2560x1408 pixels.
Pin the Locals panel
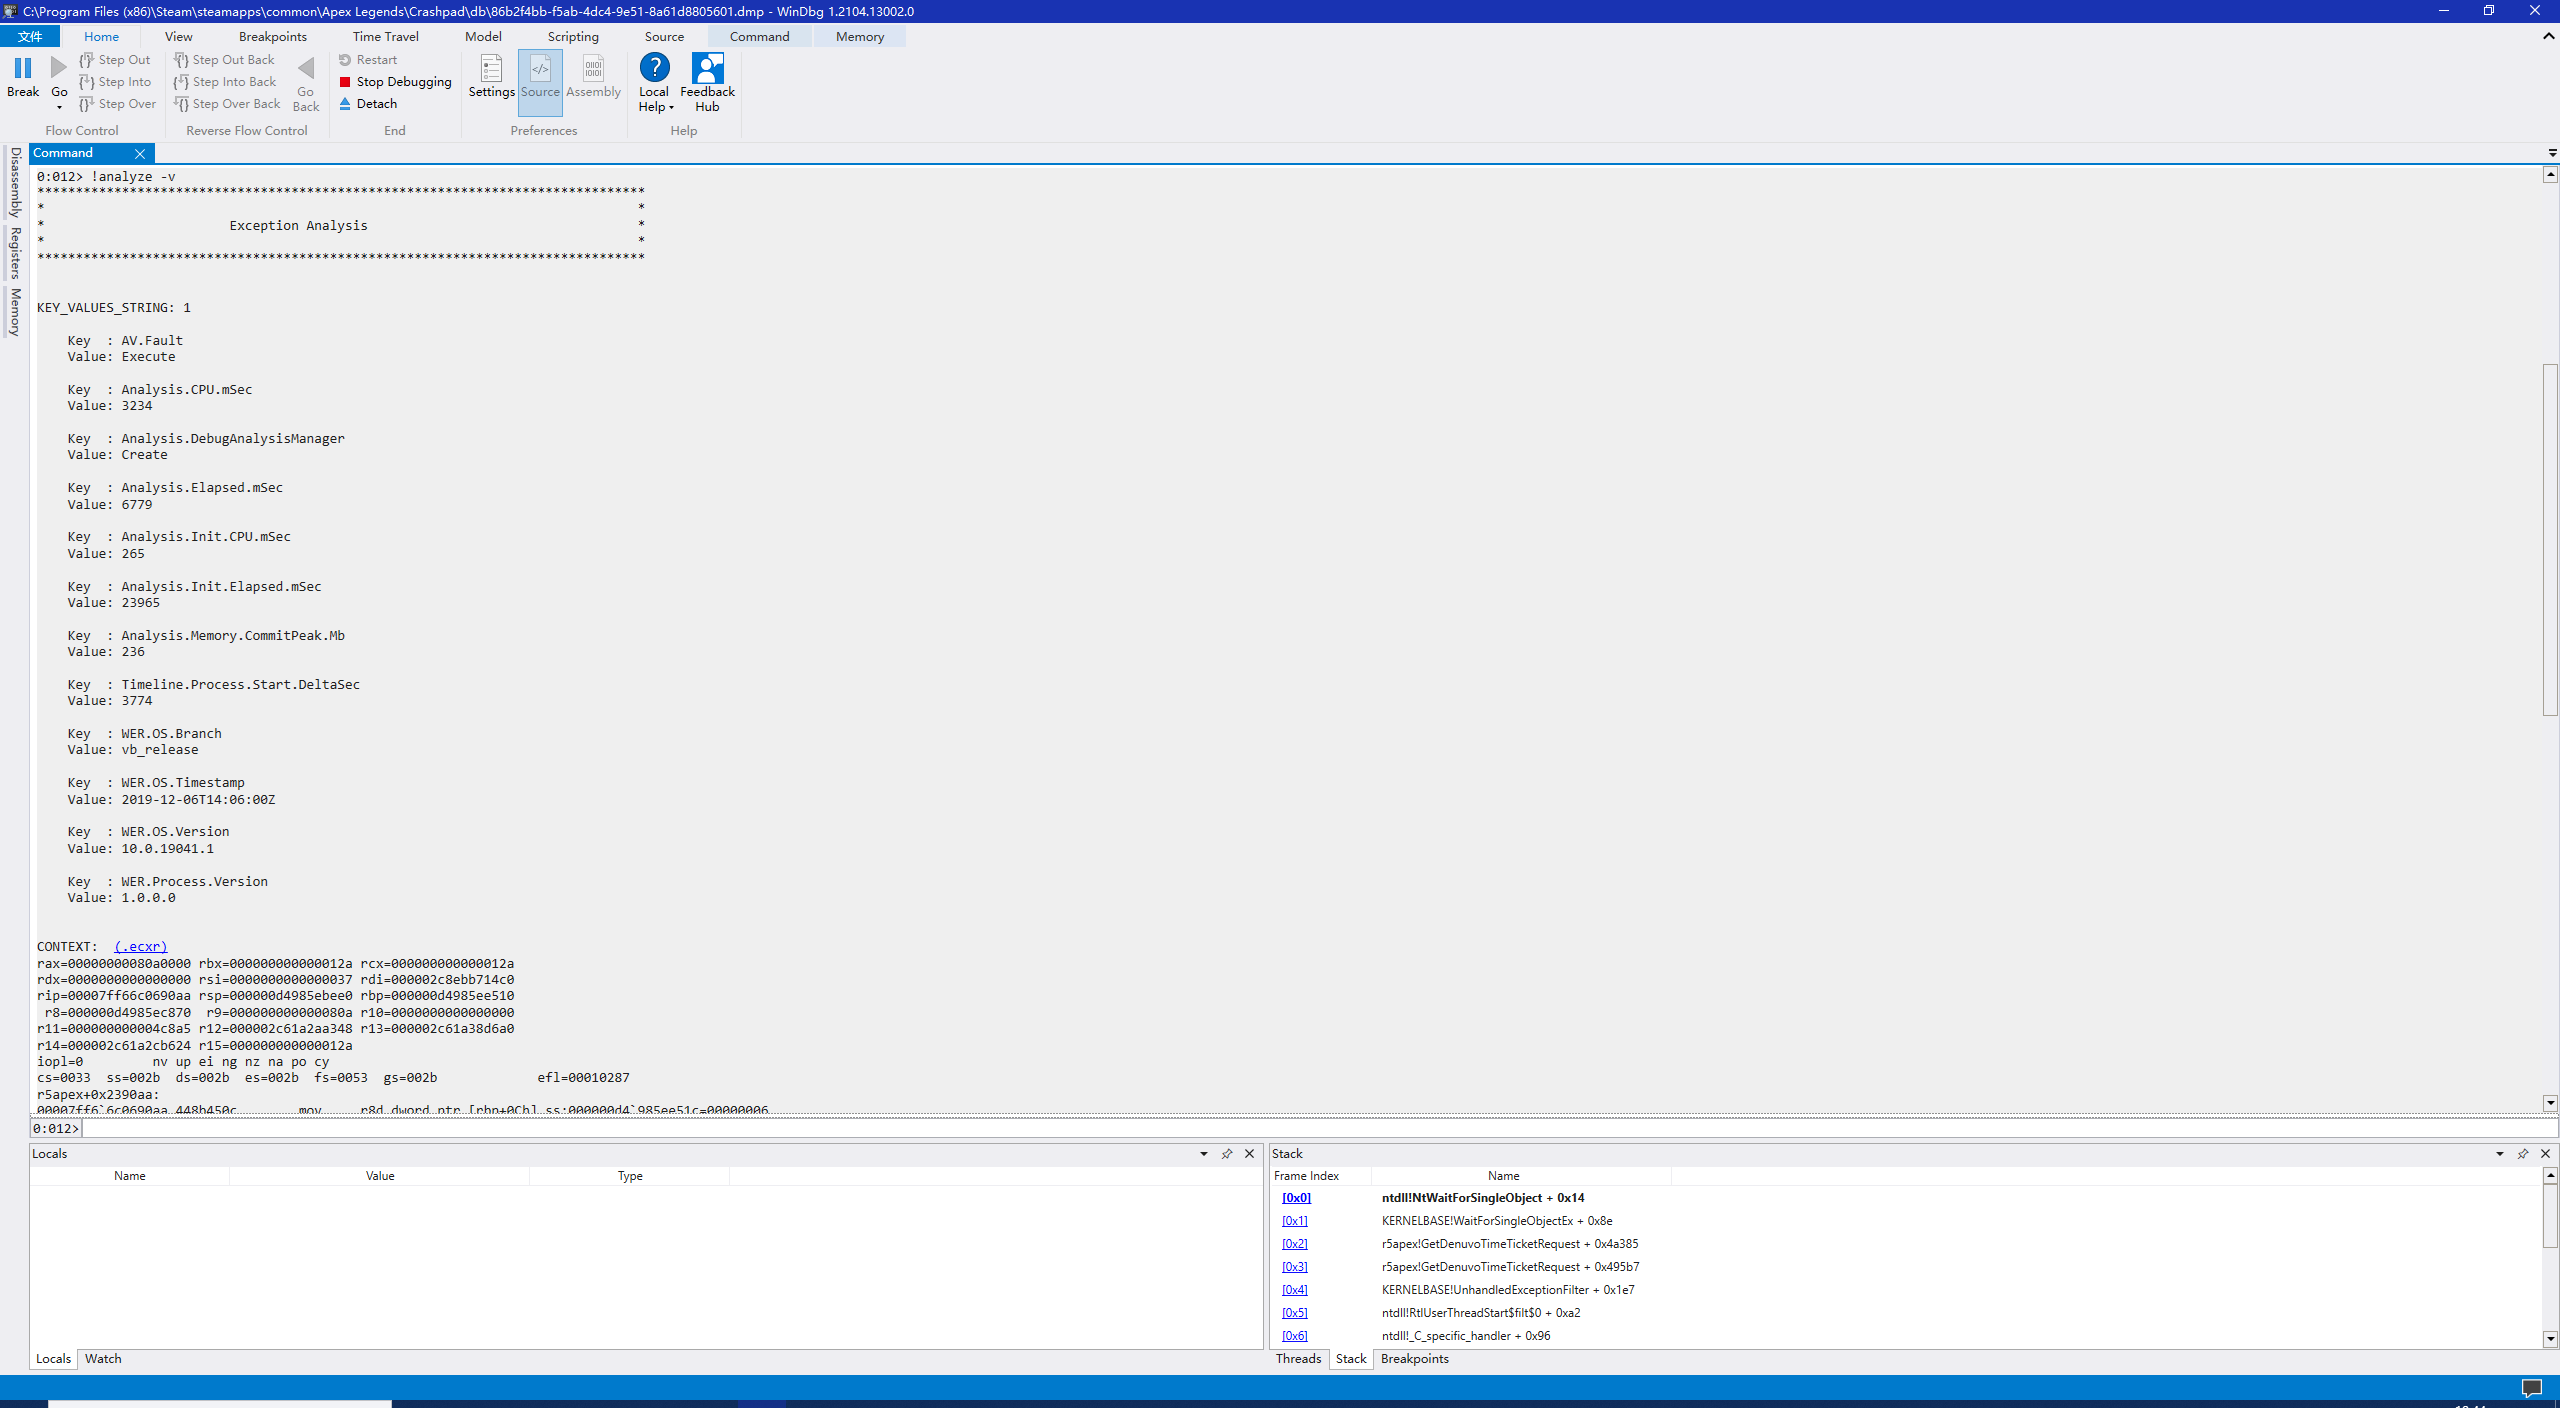tap(1227, 1154)
